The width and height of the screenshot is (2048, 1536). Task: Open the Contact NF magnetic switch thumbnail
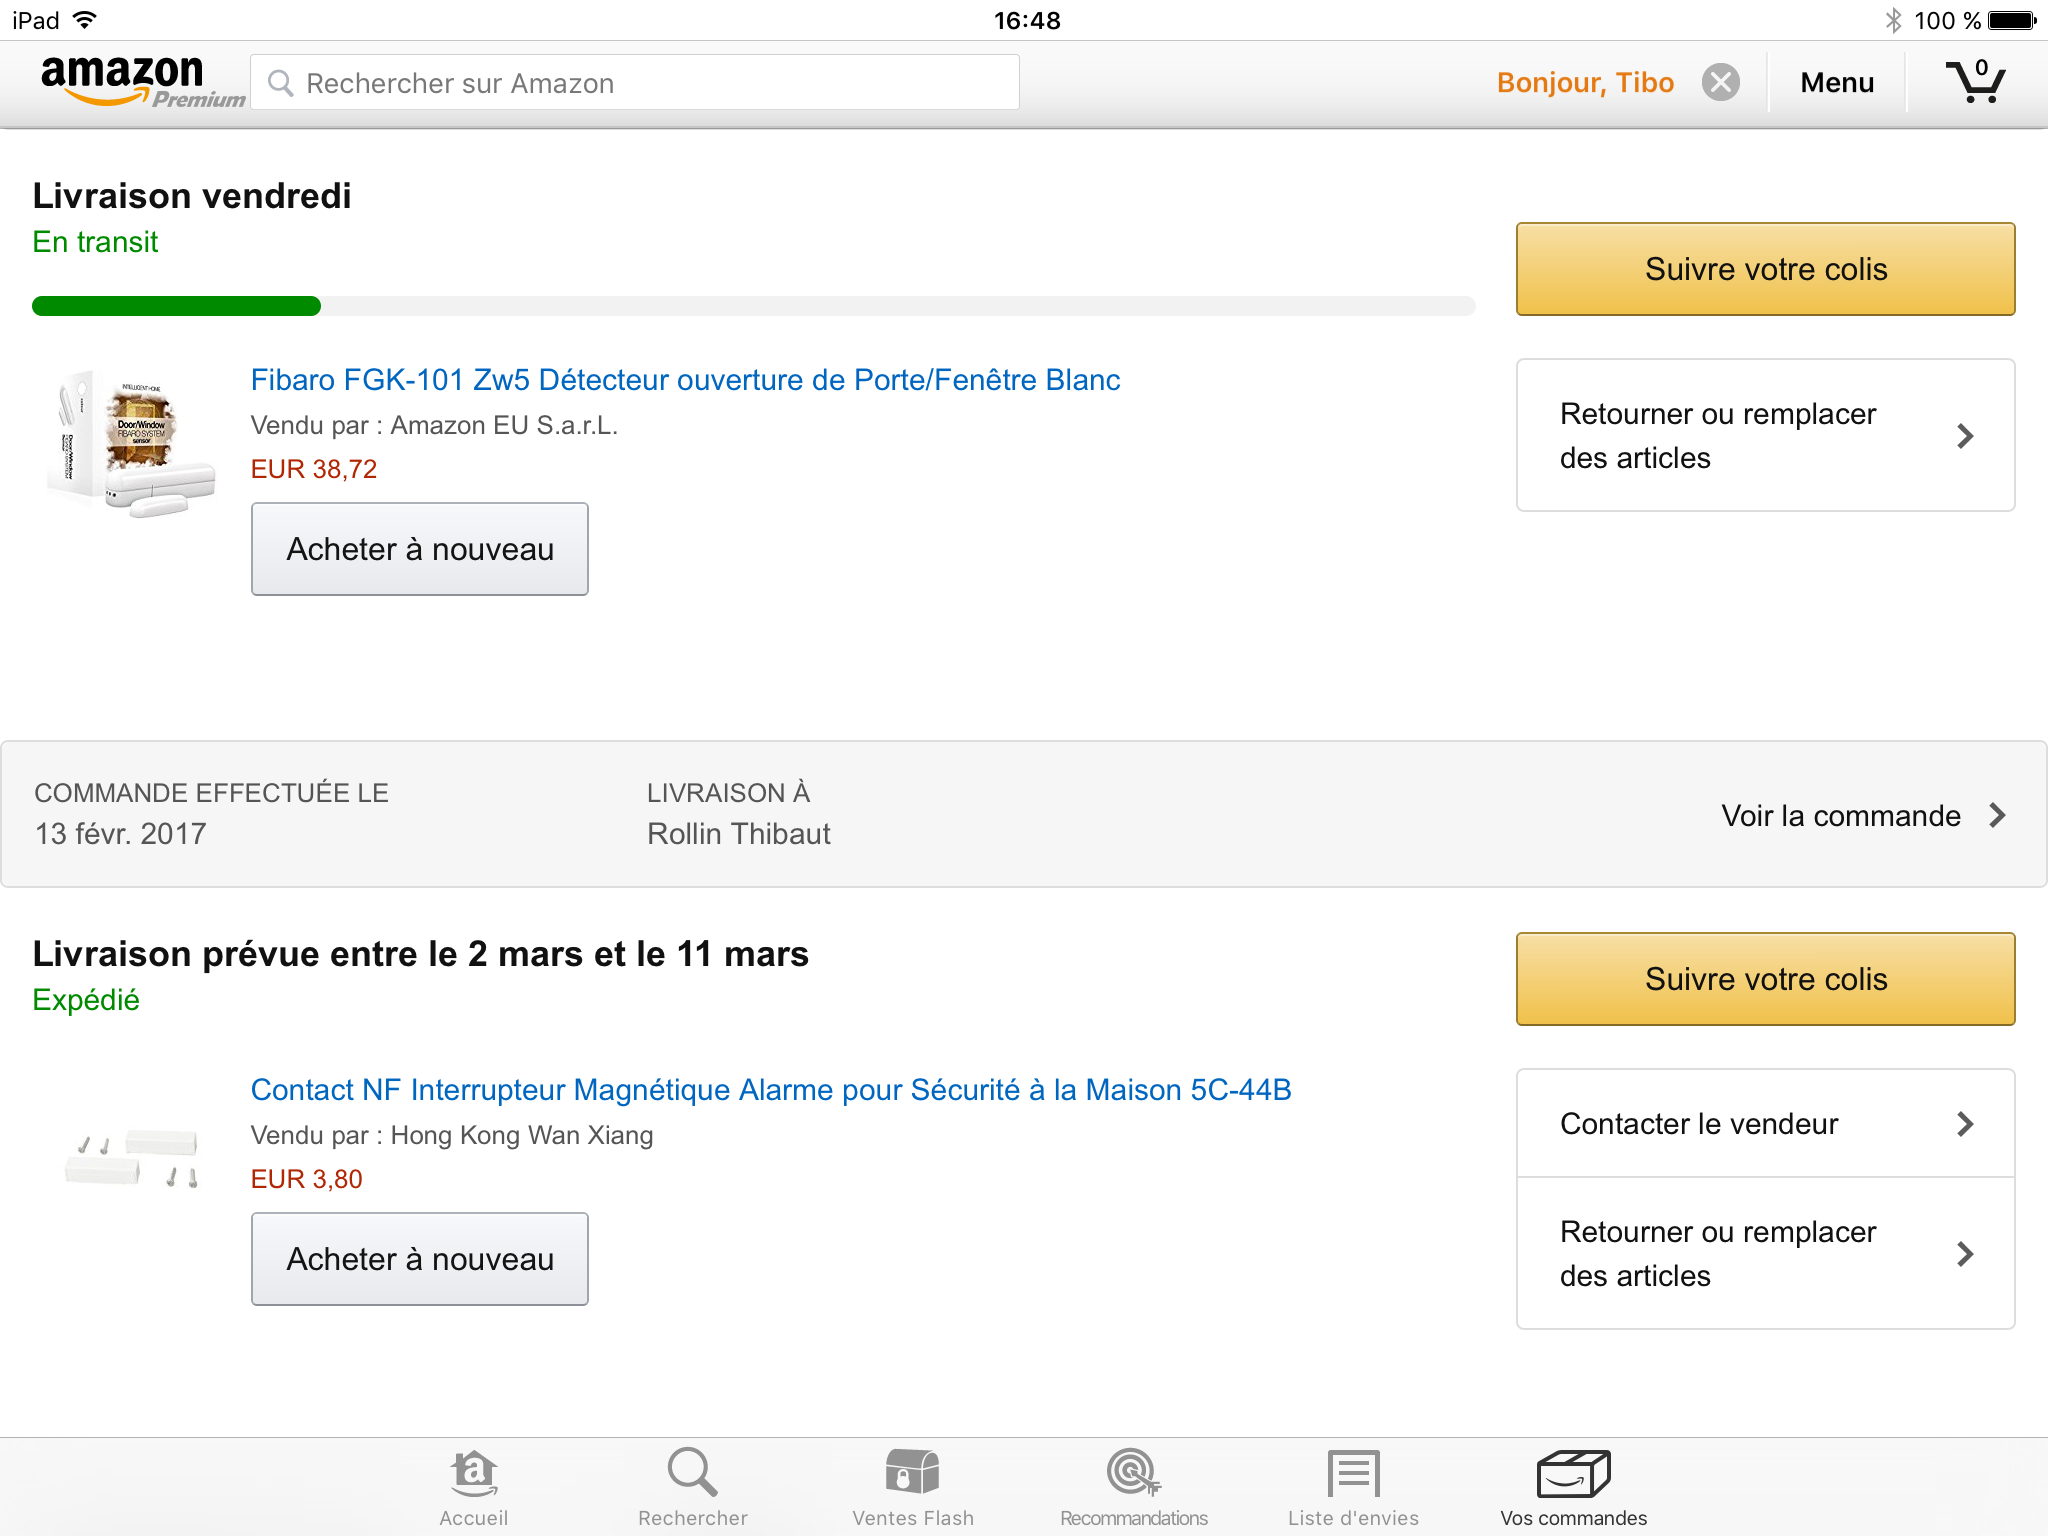coord(132,1158)
